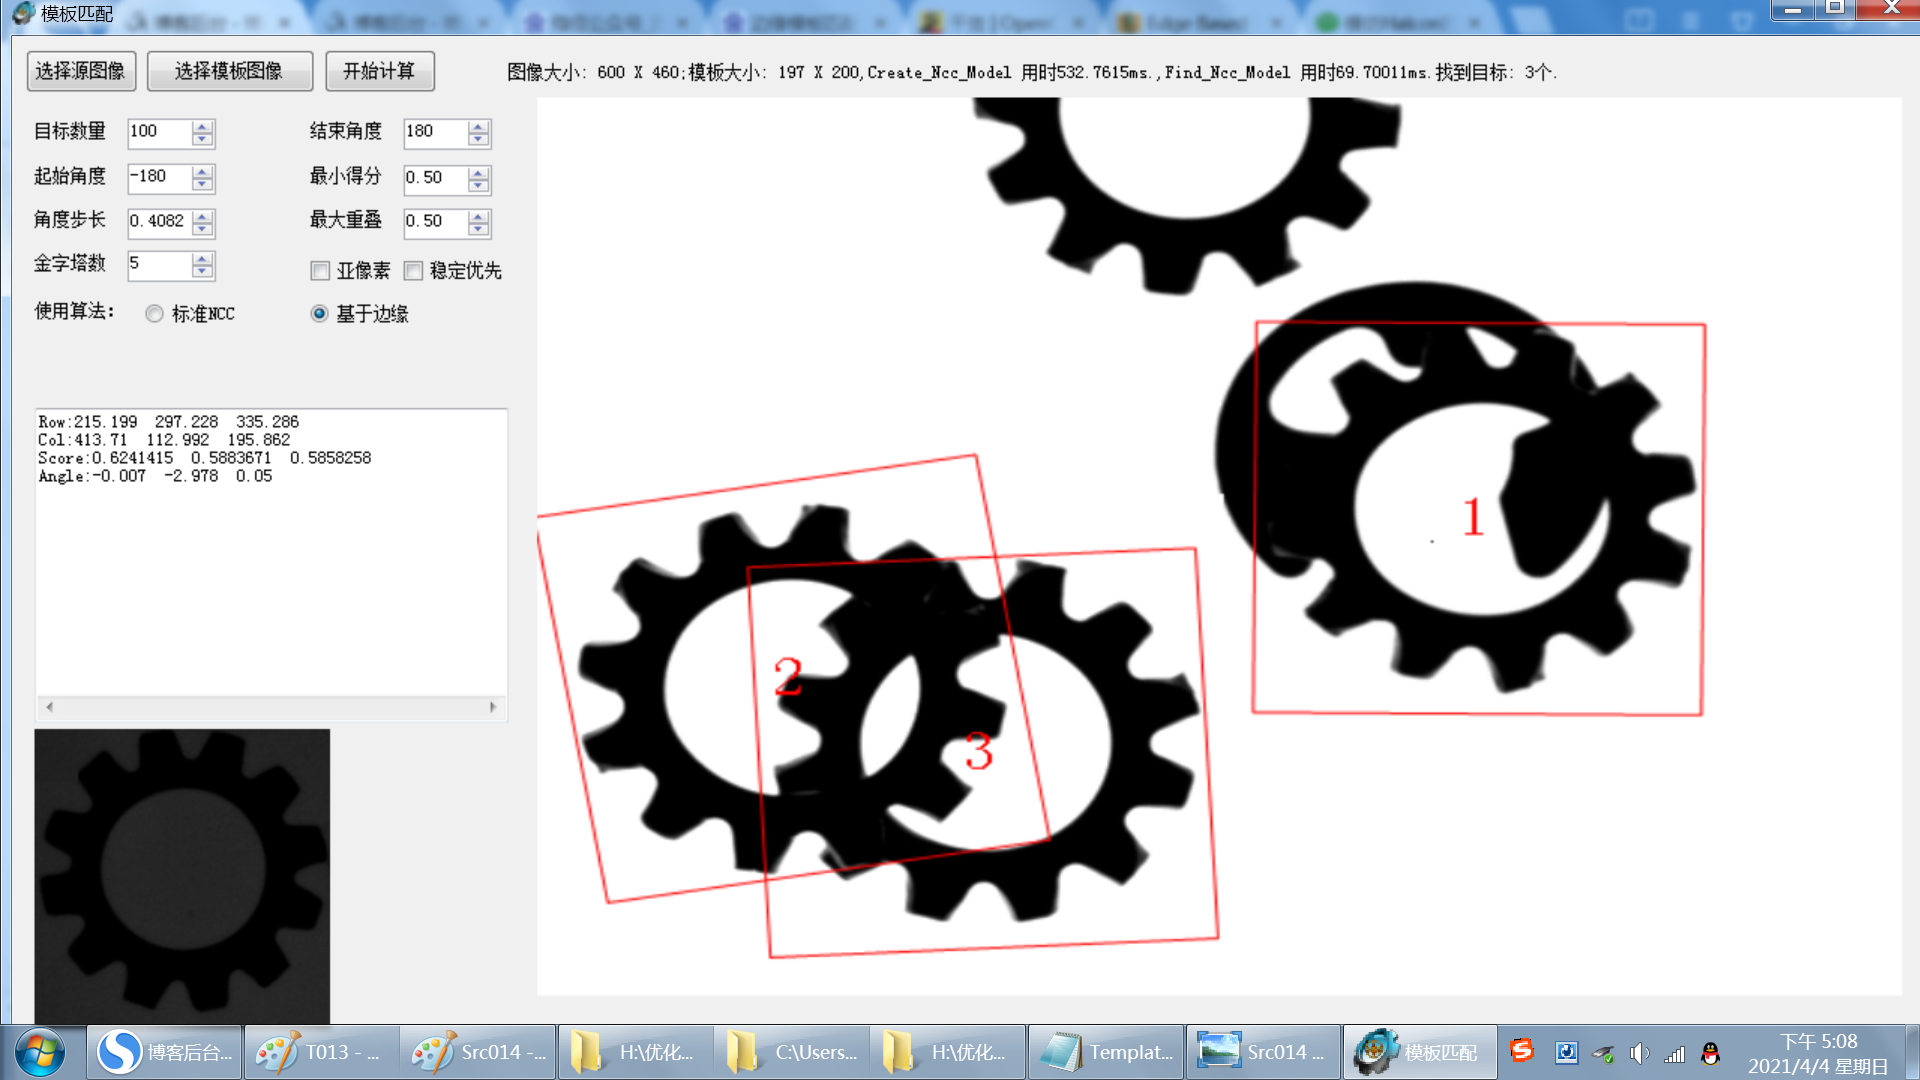Open T013 Paint taskbar window

coord(320,1052)
